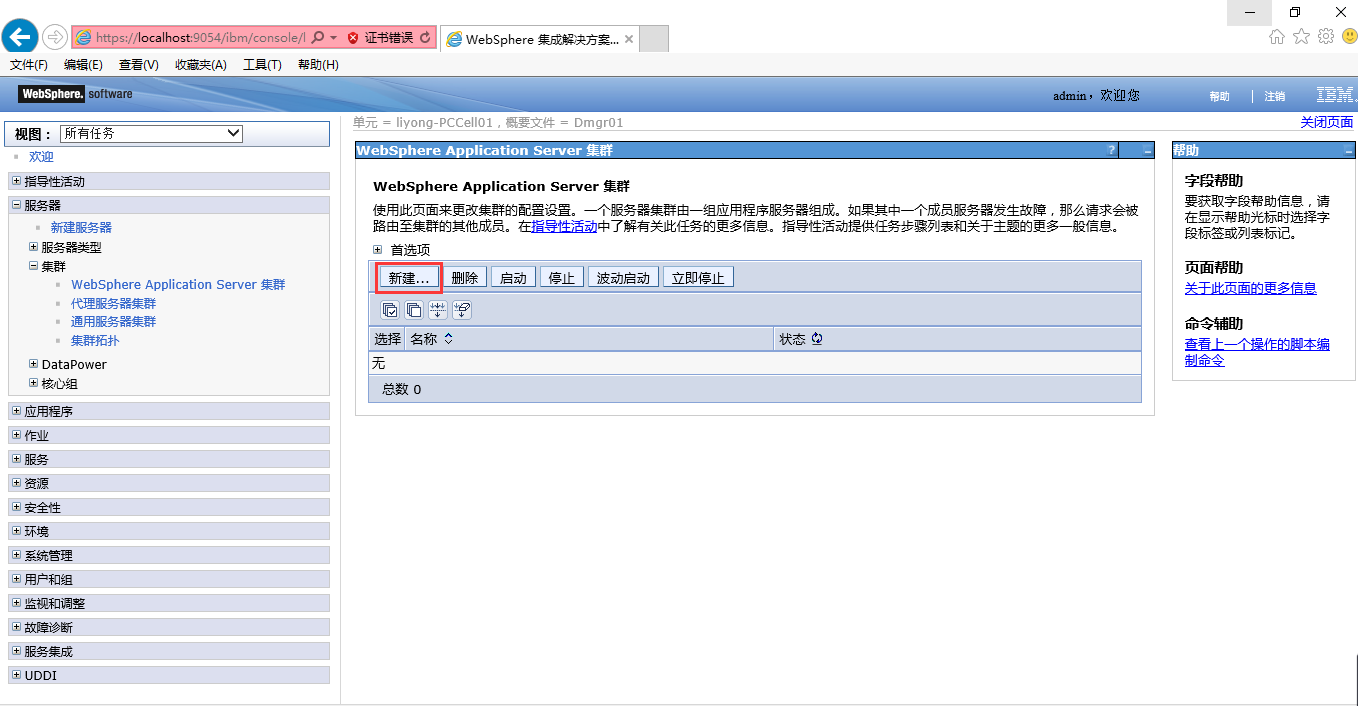1358x706 pixels.
Task: Close the WebSphere 集成解决方案 browser tab
Action: 628,39
